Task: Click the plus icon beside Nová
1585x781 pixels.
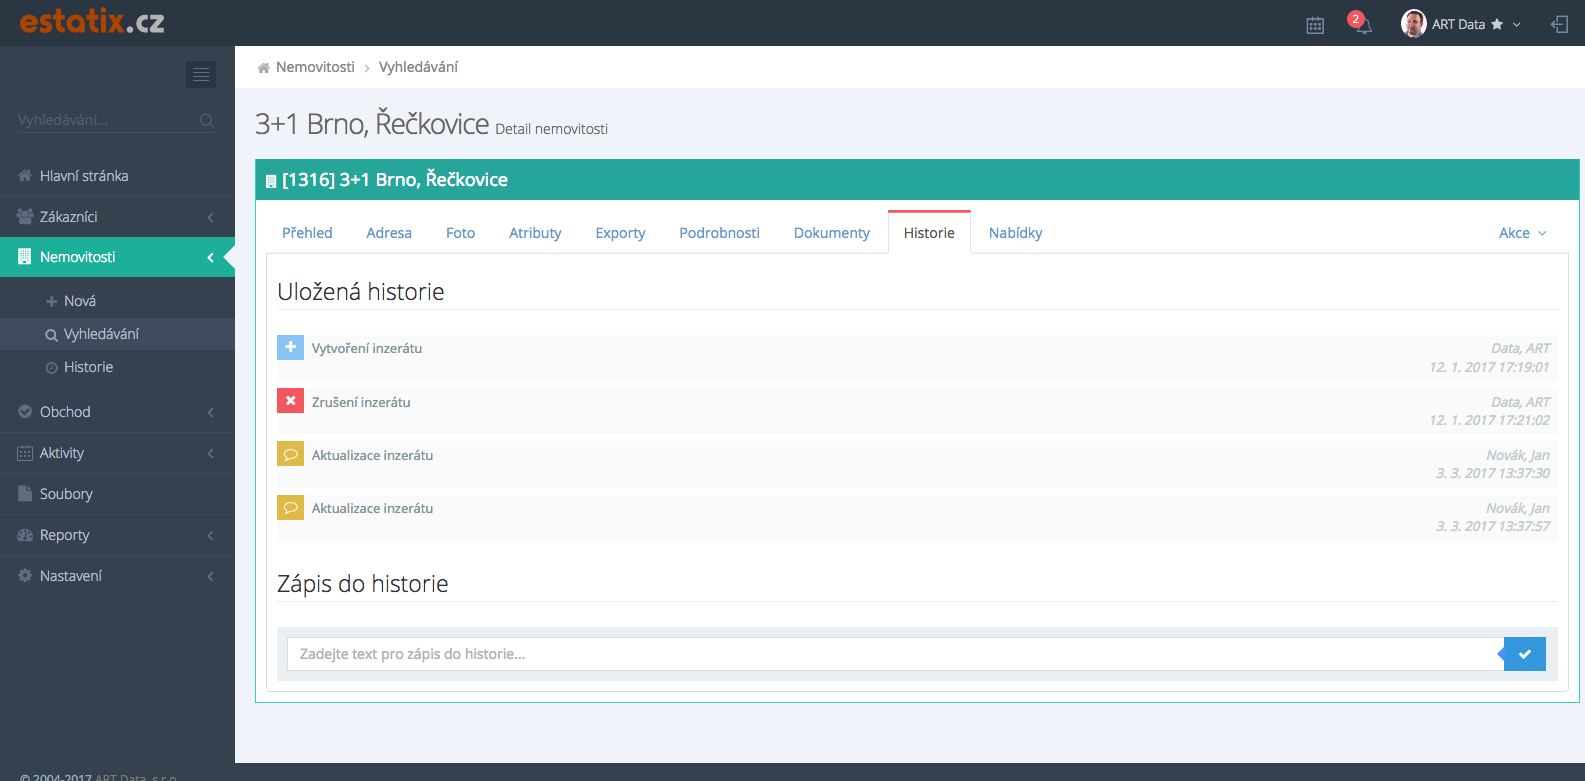Action: click(52, 301)
